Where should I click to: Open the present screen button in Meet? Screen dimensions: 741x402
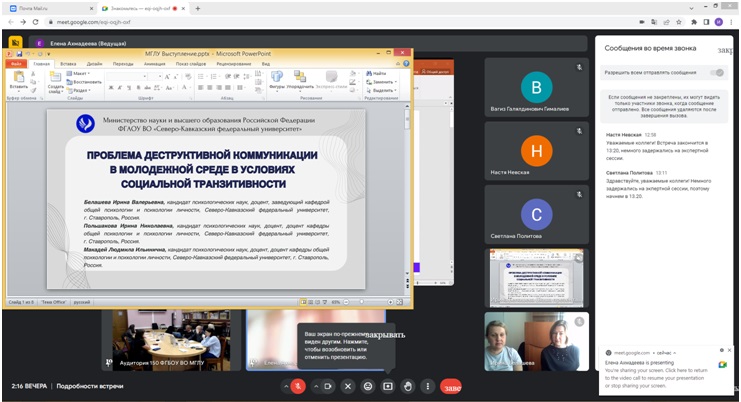388,386
